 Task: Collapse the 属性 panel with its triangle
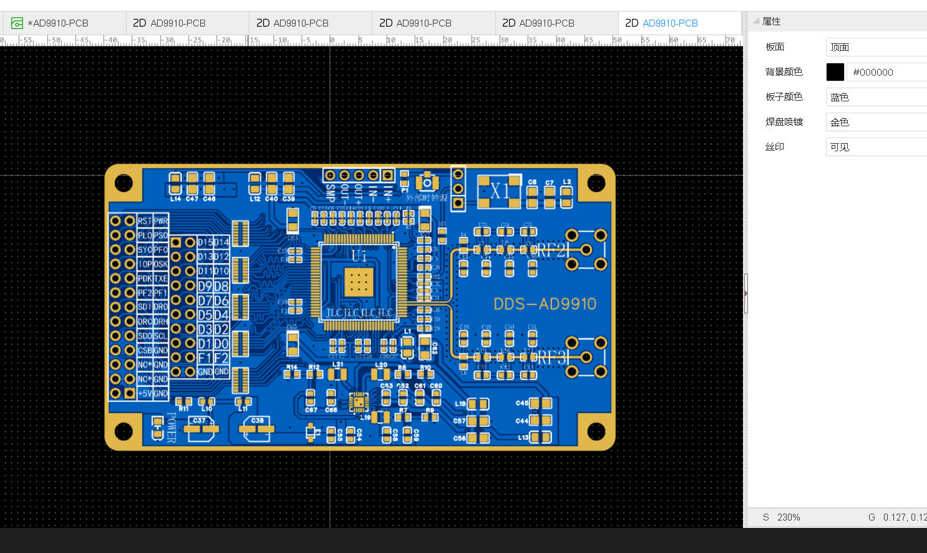coord(756,21)
